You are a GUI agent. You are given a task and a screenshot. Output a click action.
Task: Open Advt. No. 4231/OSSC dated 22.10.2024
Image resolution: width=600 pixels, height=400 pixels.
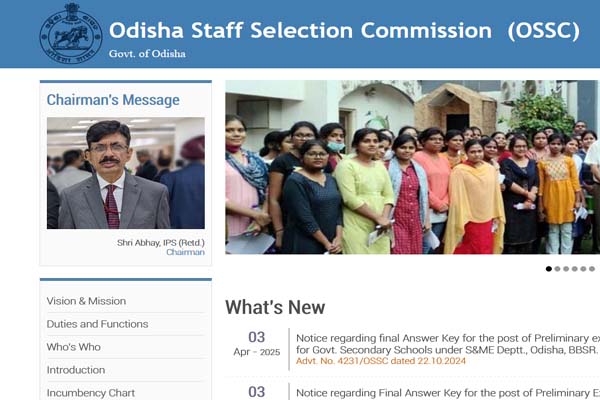tap(381, 361)
